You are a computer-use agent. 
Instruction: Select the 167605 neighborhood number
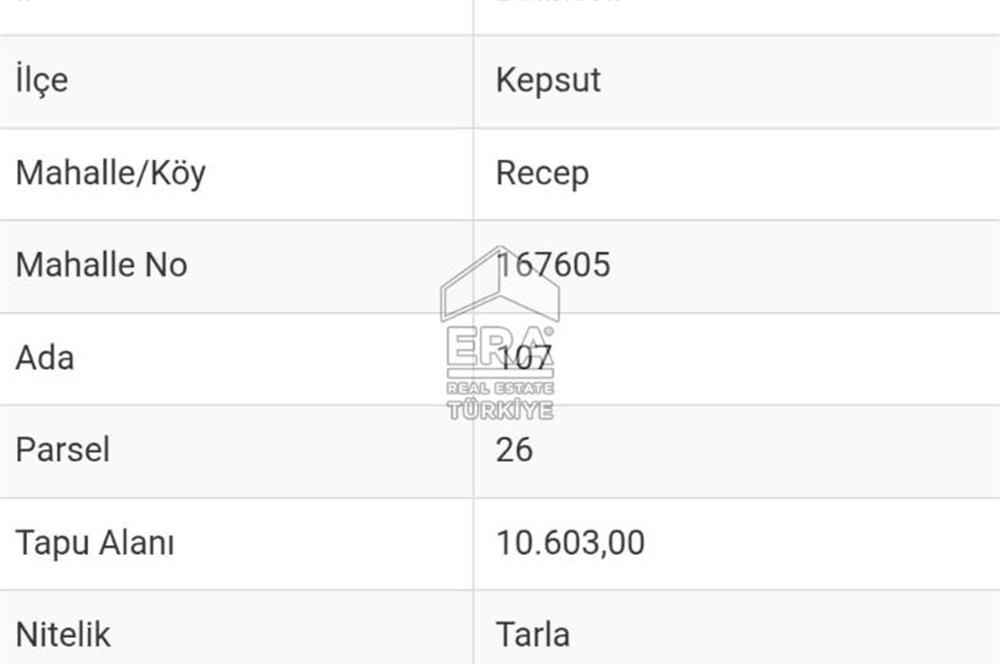tap(553, 265)
